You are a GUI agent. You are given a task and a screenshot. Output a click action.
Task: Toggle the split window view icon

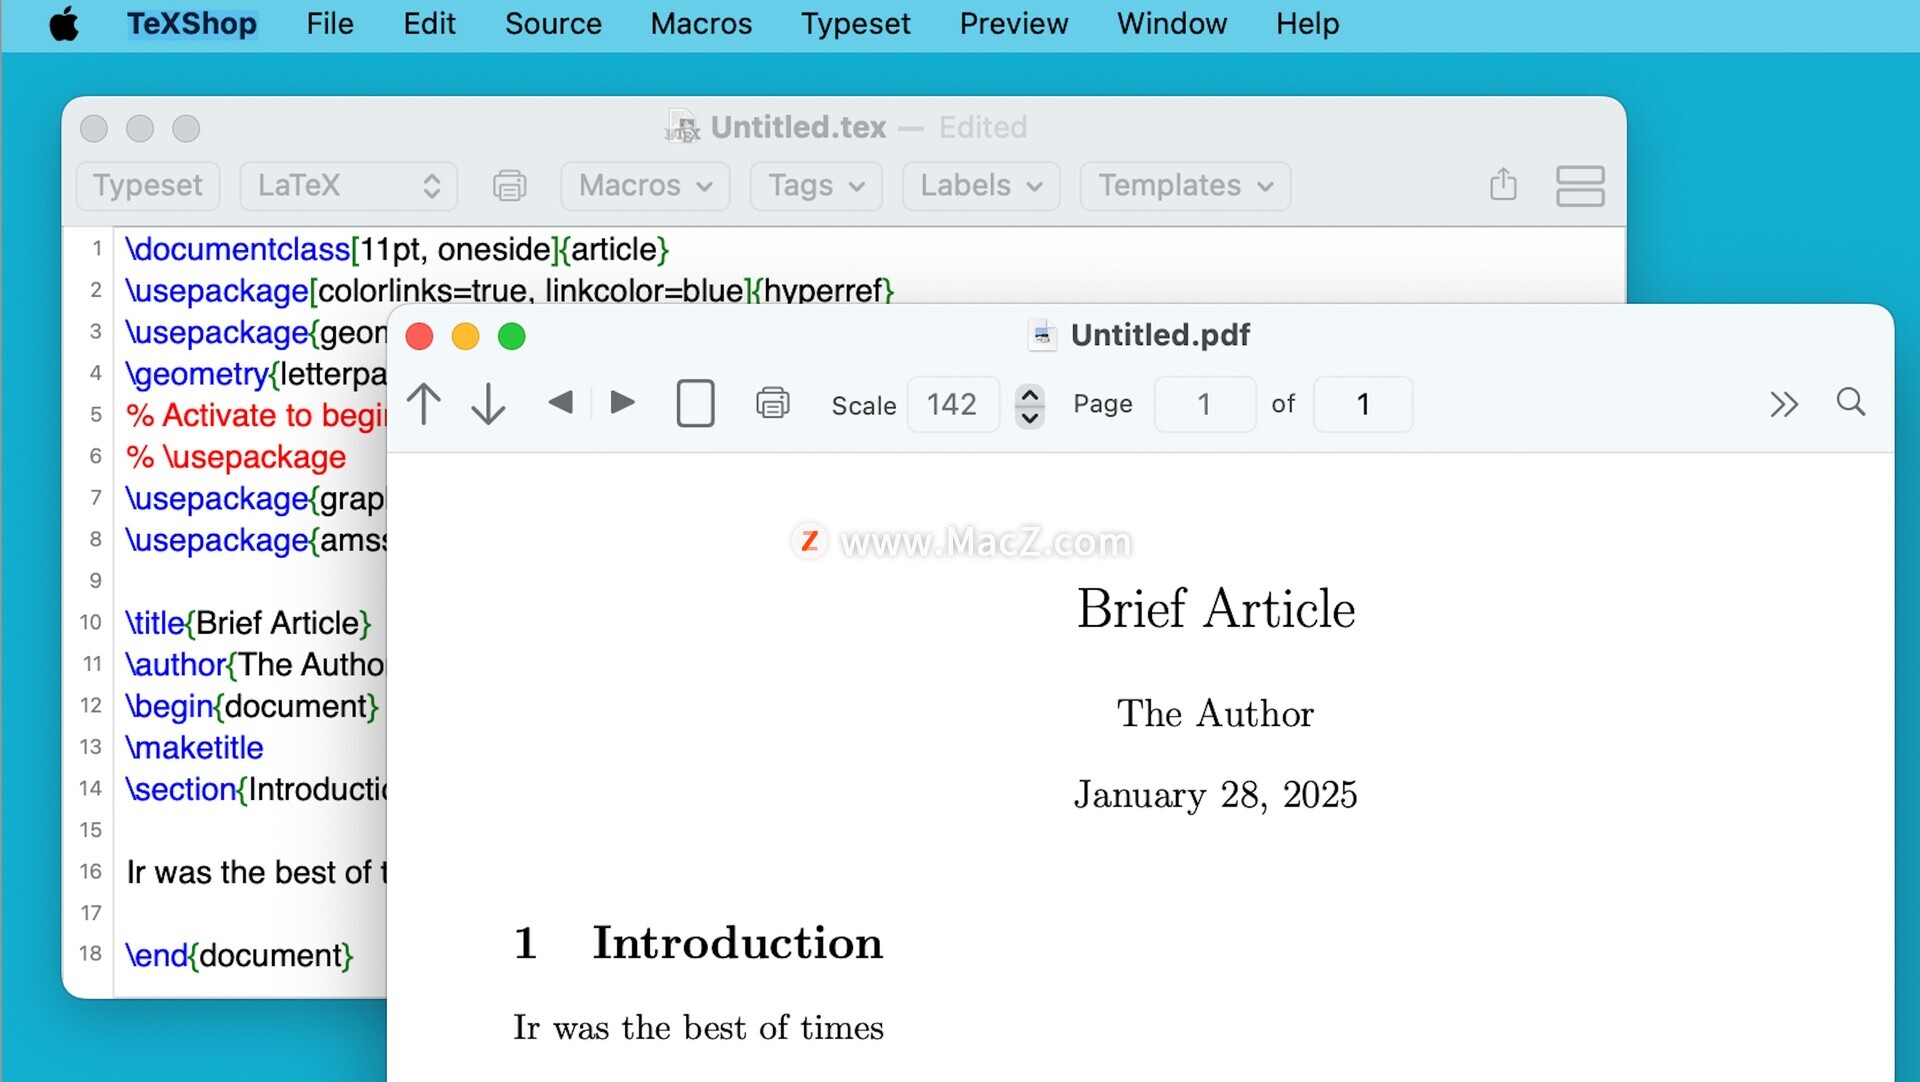[1580, 186]
